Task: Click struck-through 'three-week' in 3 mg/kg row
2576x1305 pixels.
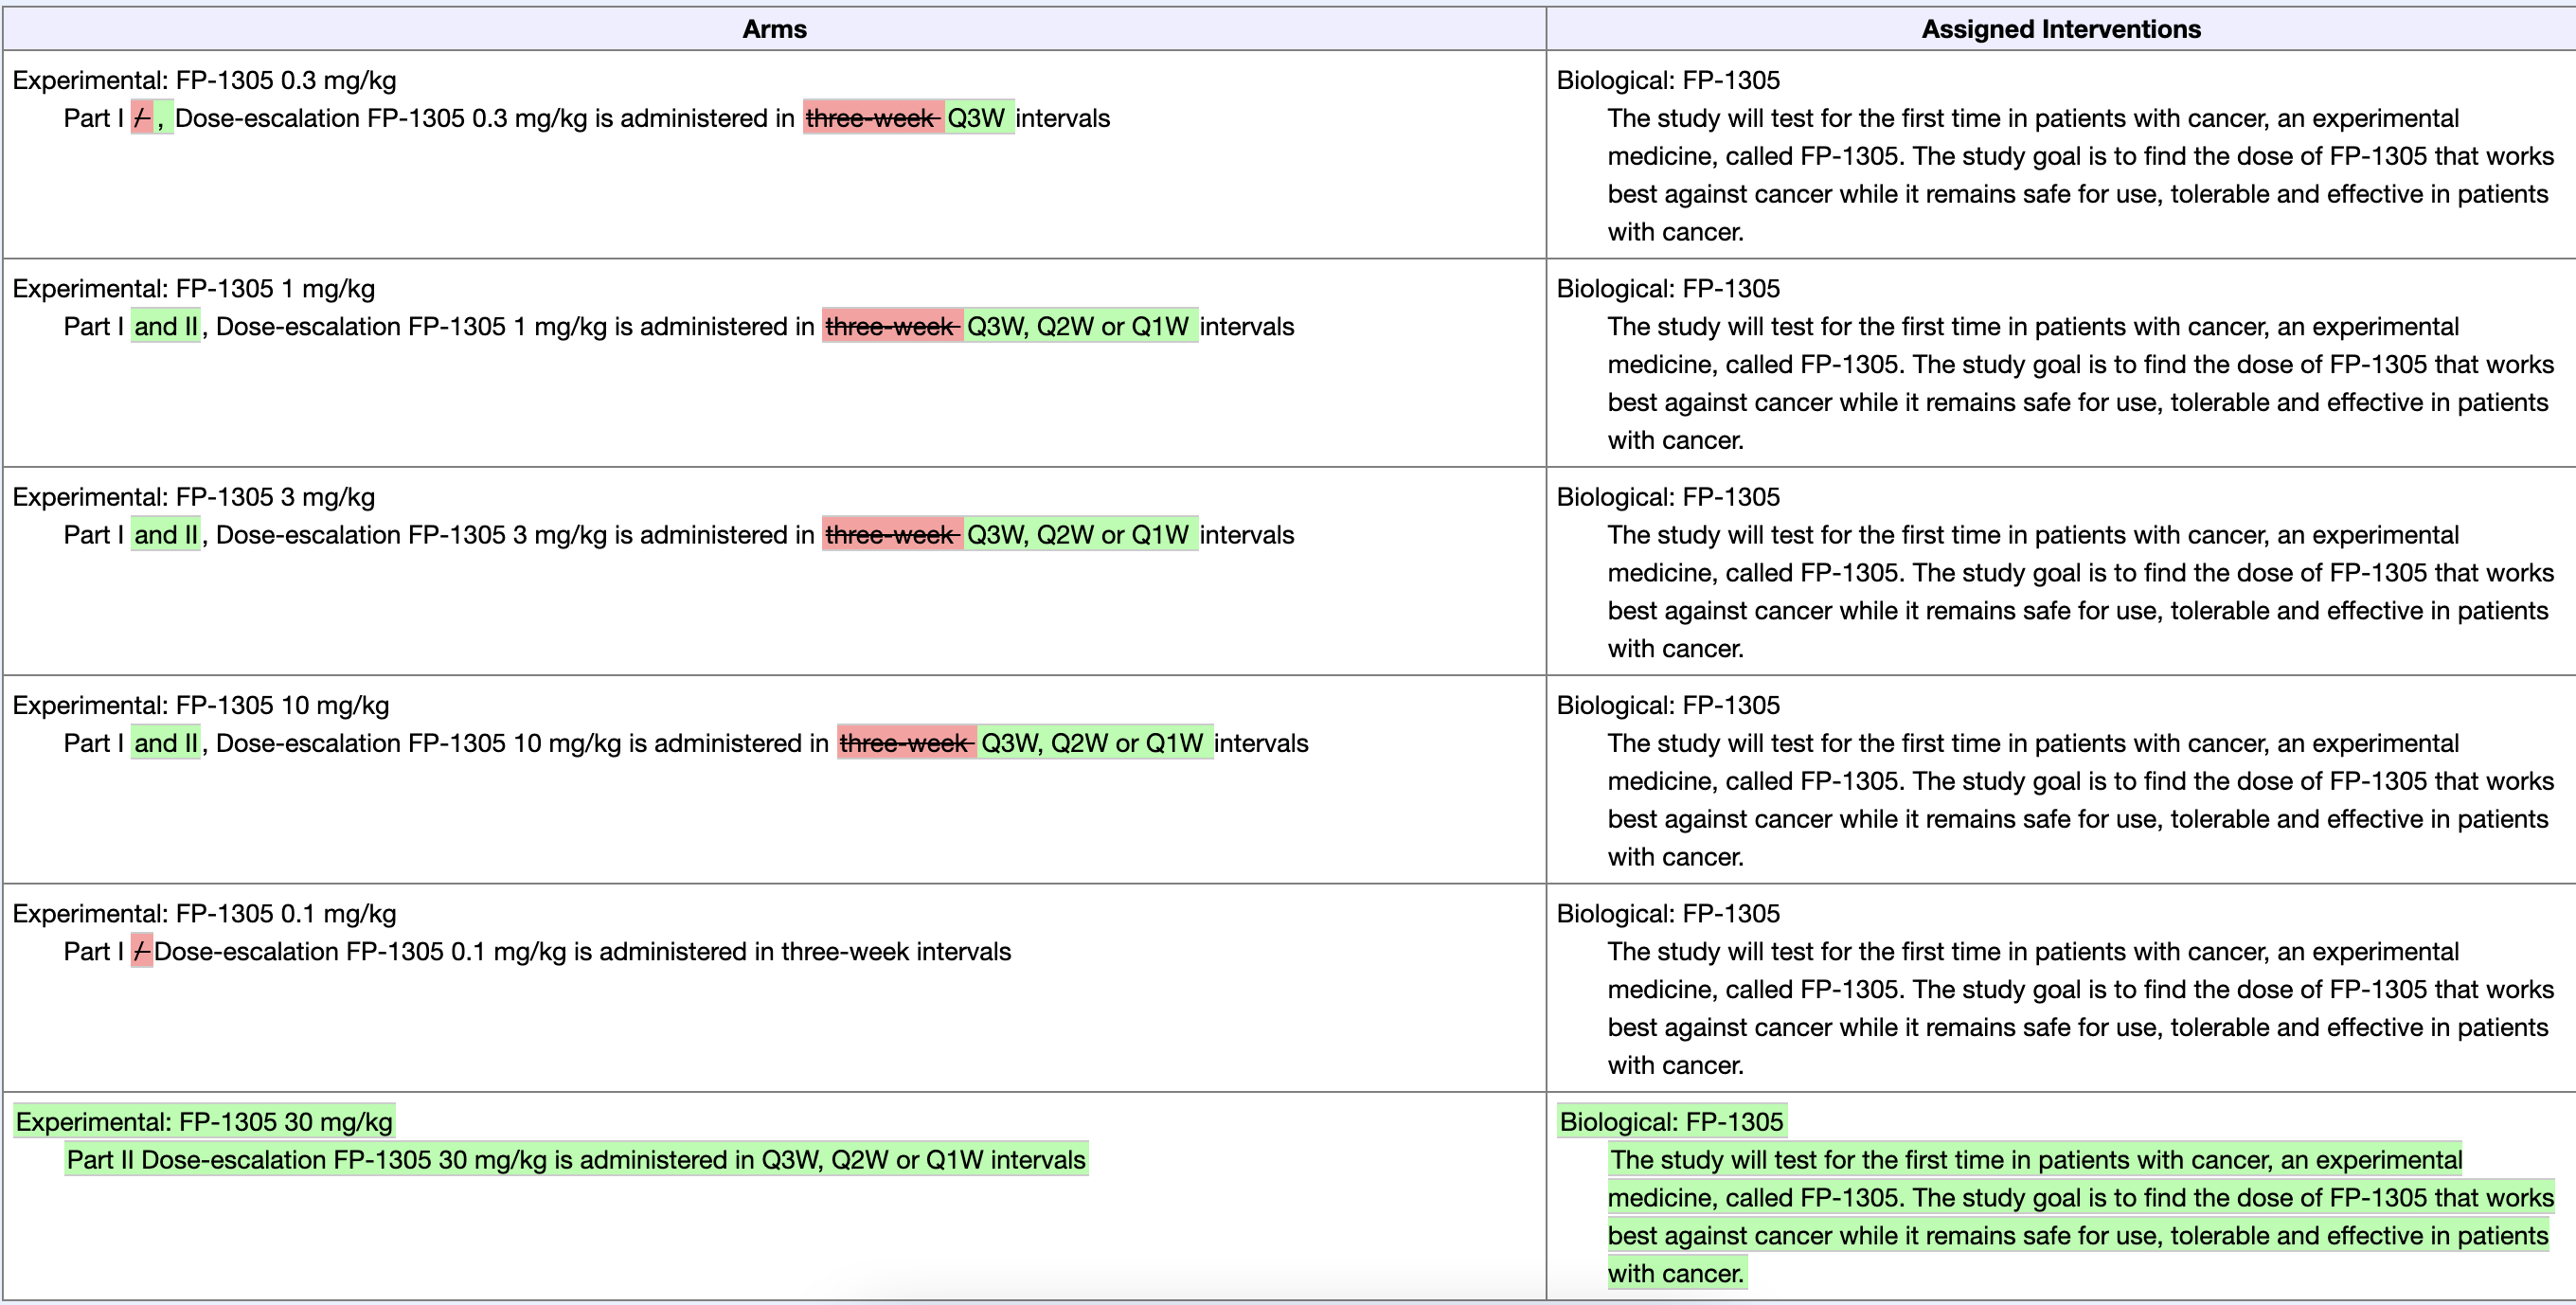Action: [x=890, y=535]
